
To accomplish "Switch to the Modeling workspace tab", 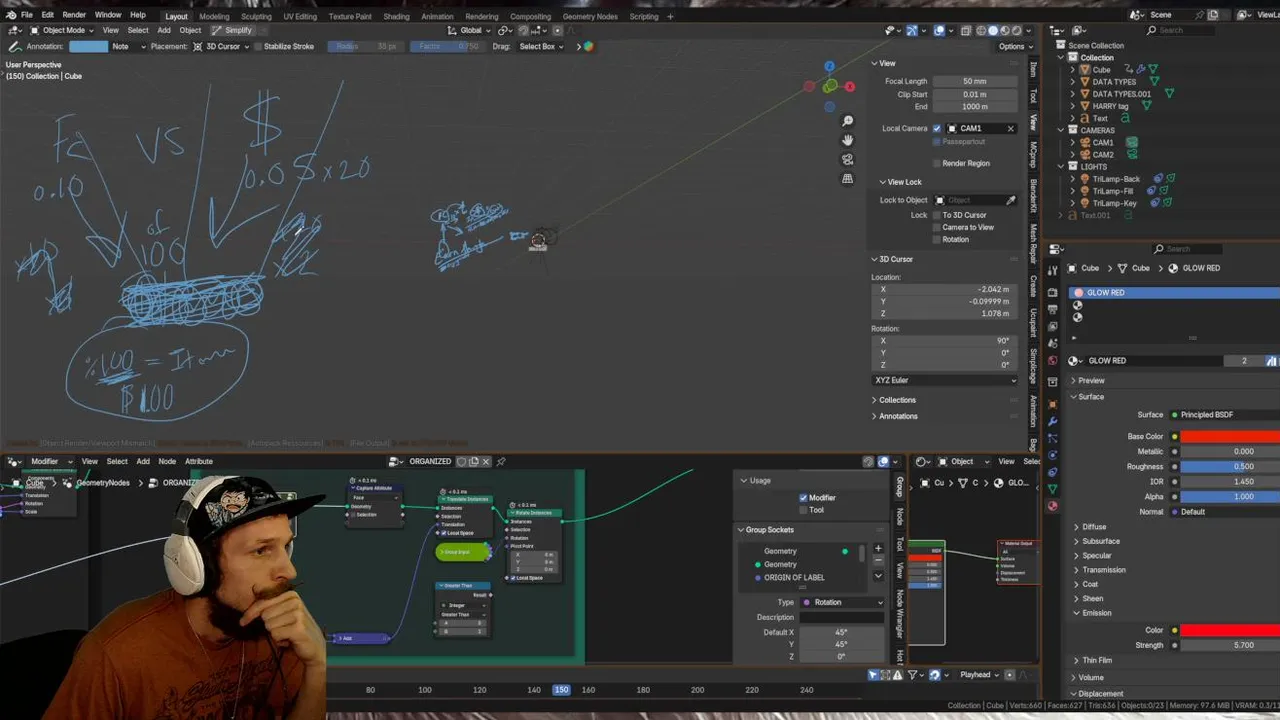I will tap(214, 16).
